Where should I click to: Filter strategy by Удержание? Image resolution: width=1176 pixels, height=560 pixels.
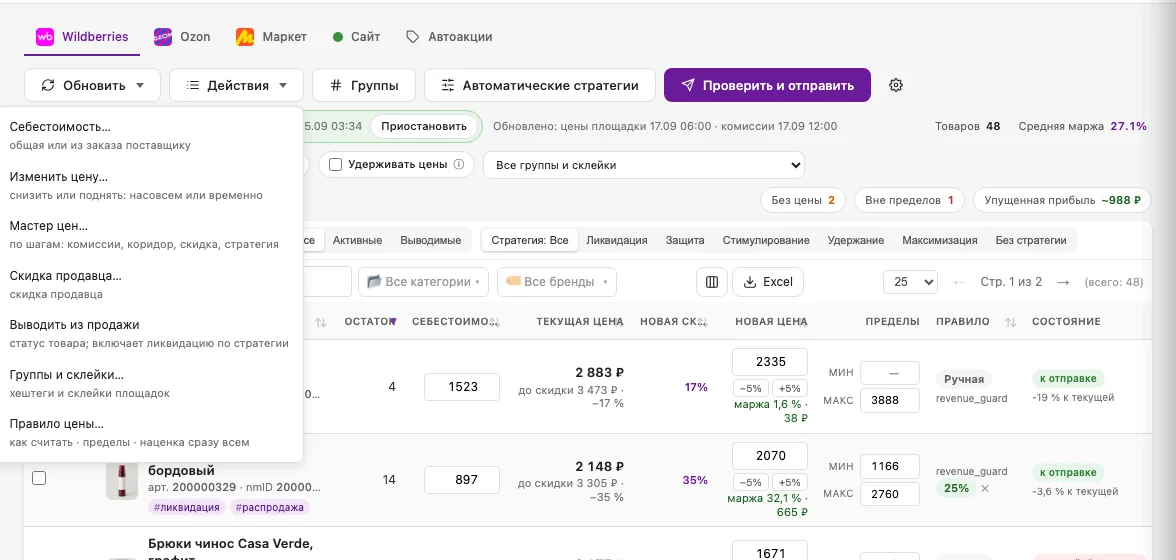coord(856,241)
